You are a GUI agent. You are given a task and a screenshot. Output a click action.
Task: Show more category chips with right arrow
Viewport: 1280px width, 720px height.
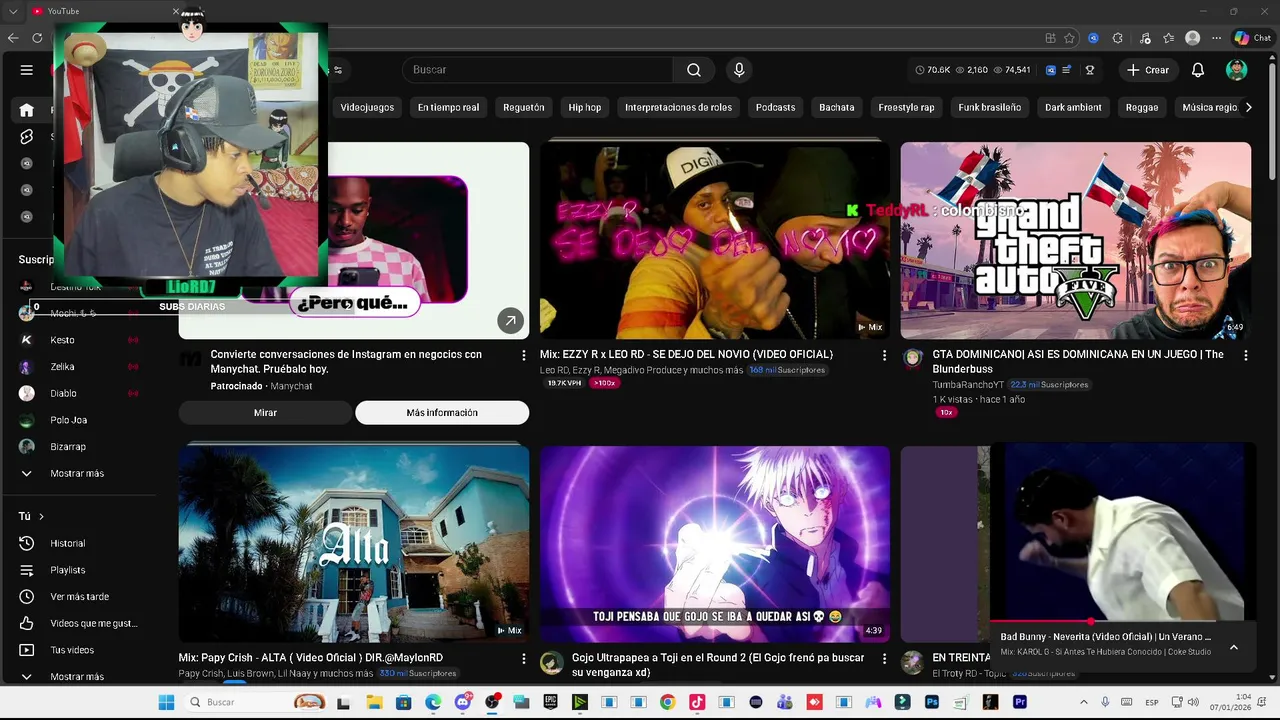pyautogui.click(x=1248, y=107)
